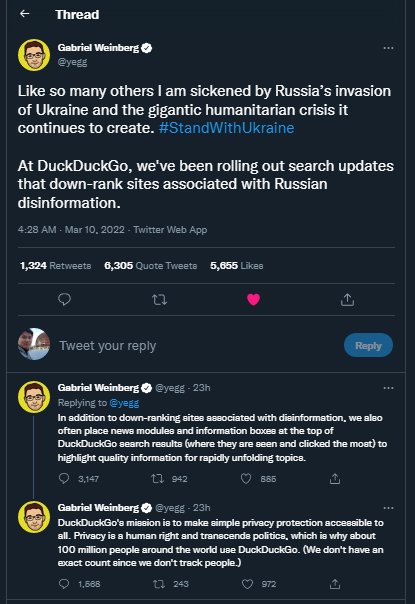Share the main tweet with the share icon
The height and width of the screenshot is (604, 415).
tap(347, 299)
